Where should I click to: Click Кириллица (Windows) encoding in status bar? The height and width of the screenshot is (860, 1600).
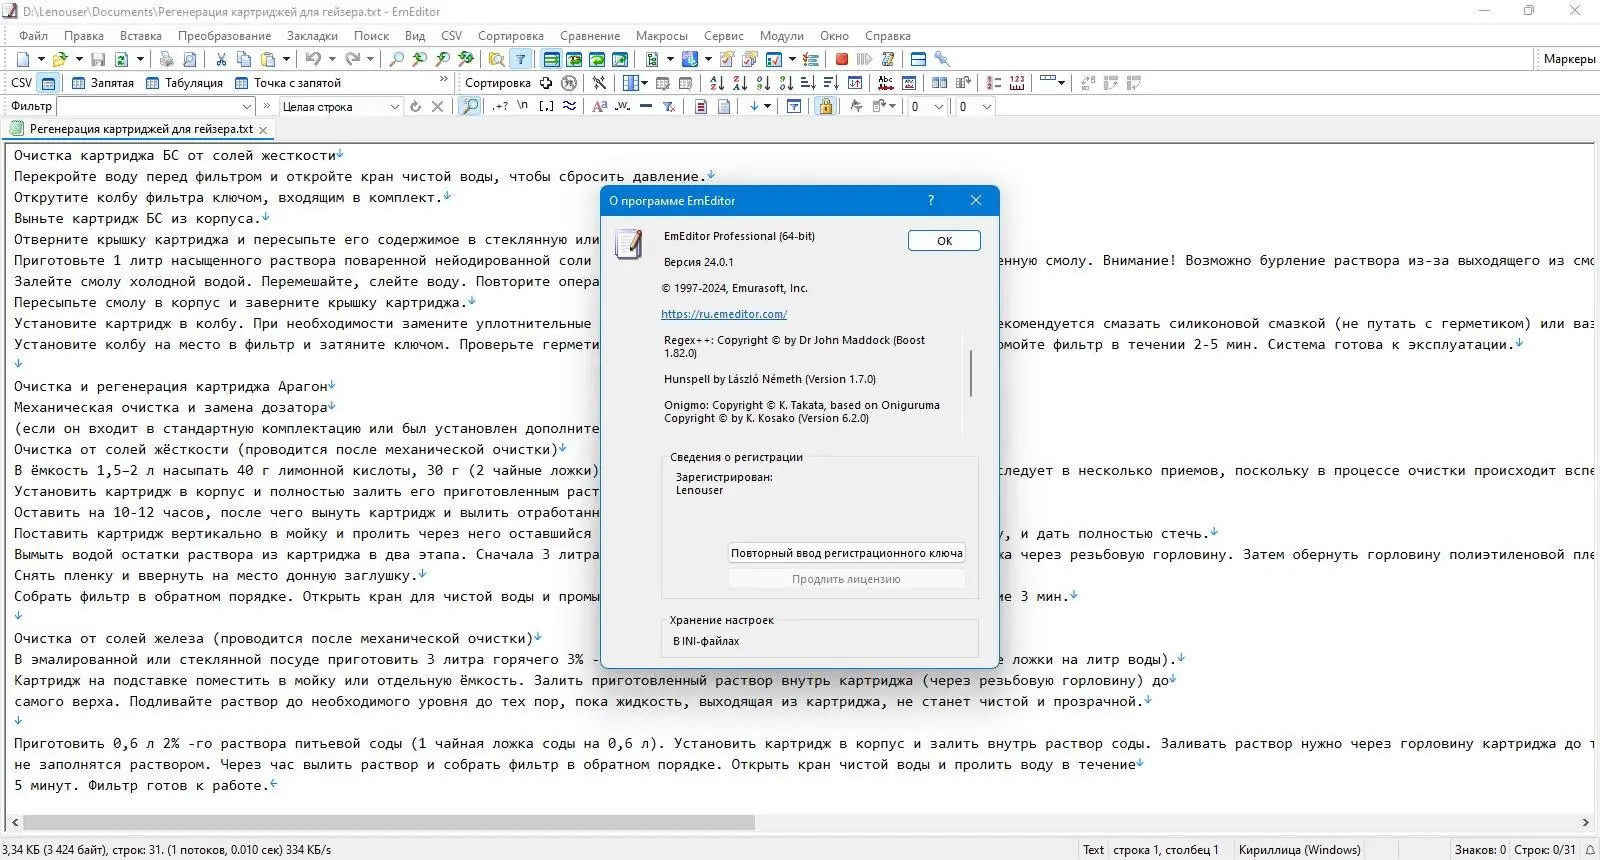1299,850
